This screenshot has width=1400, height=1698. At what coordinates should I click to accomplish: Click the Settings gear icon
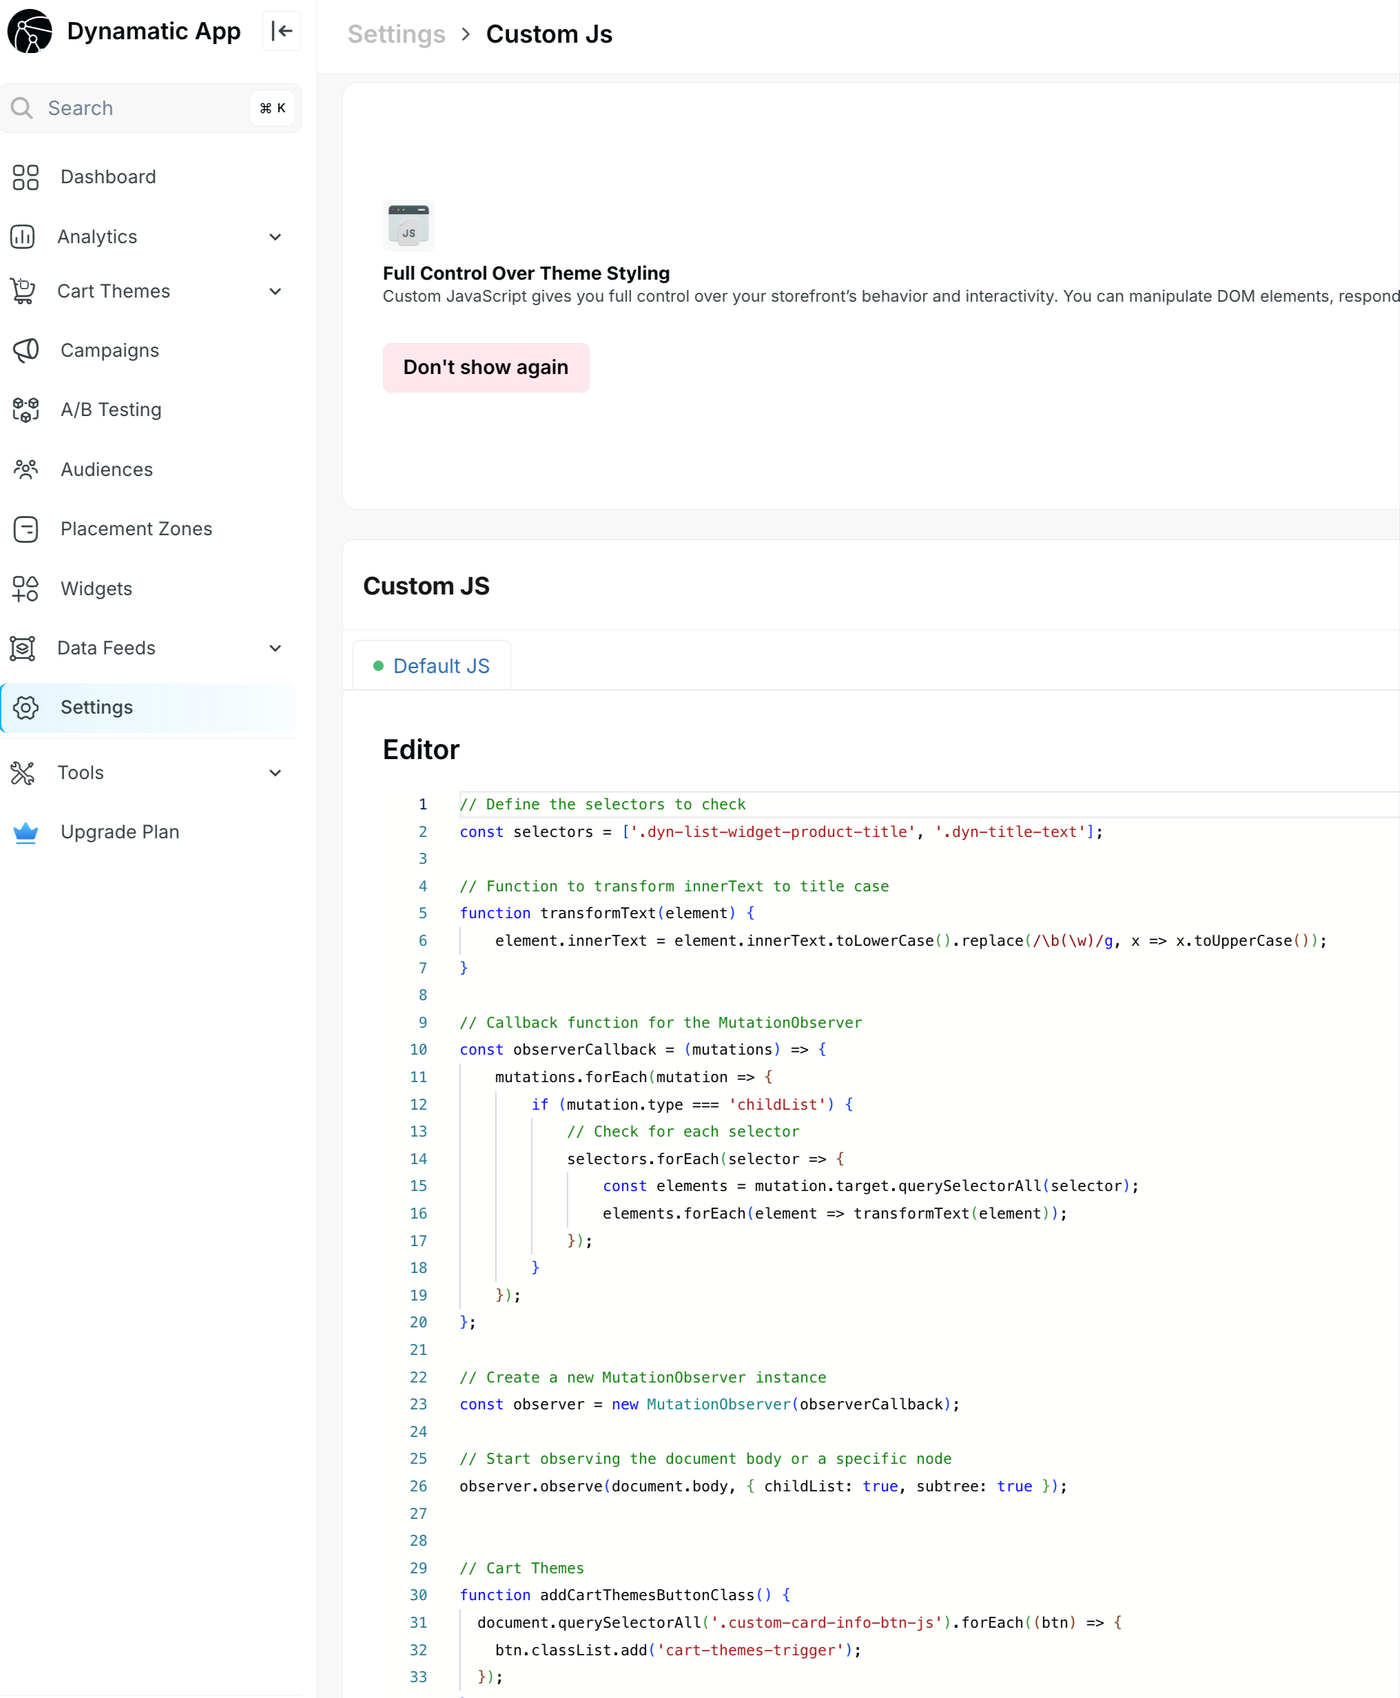26,708
